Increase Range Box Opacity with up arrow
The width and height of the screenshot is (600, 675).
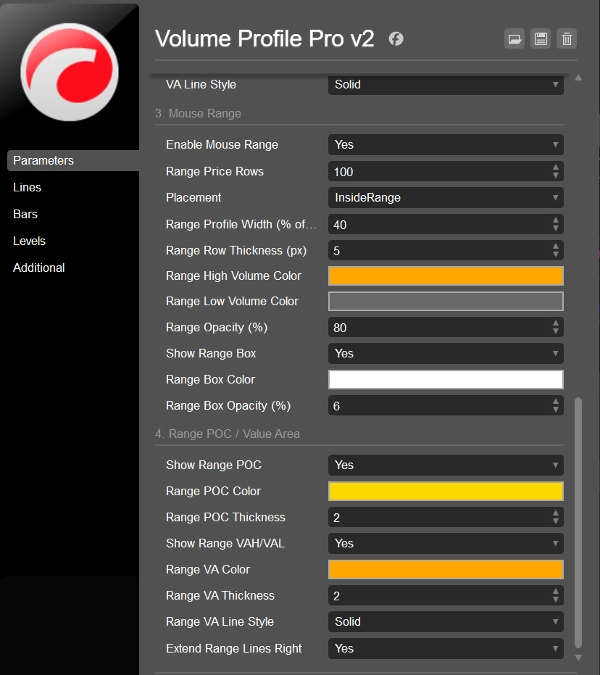[556, 401]
